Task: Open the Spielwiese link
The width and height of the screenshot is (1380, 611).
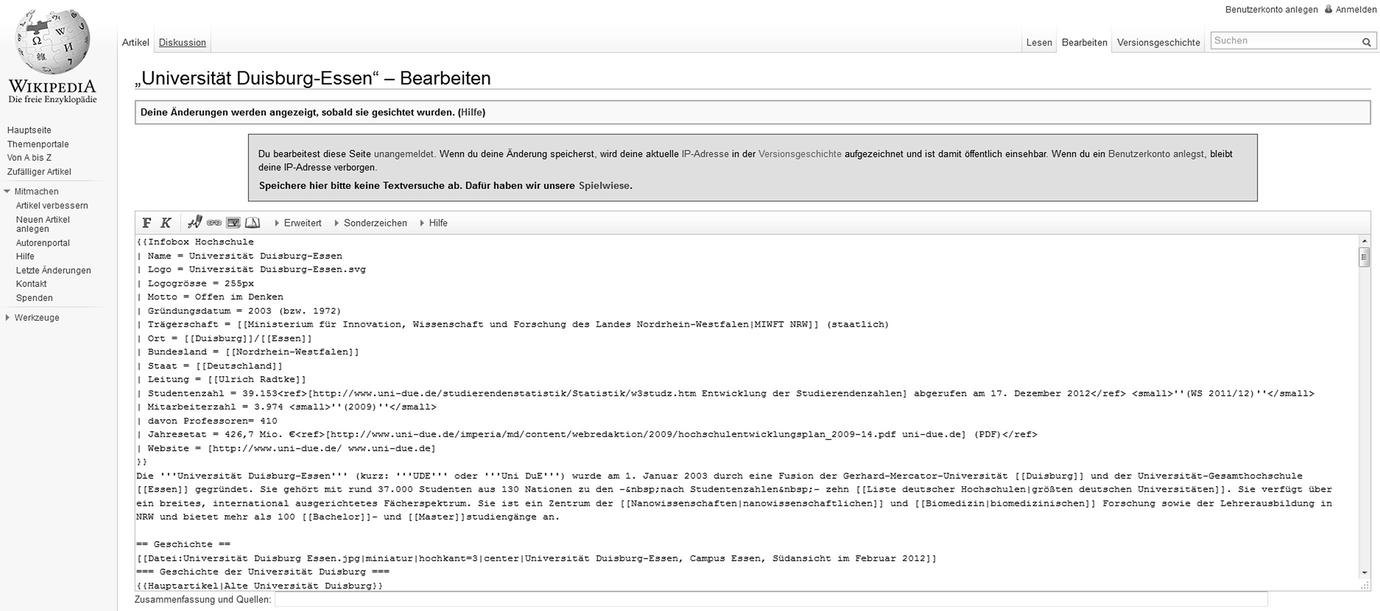Action: click(x=604, y=185)
